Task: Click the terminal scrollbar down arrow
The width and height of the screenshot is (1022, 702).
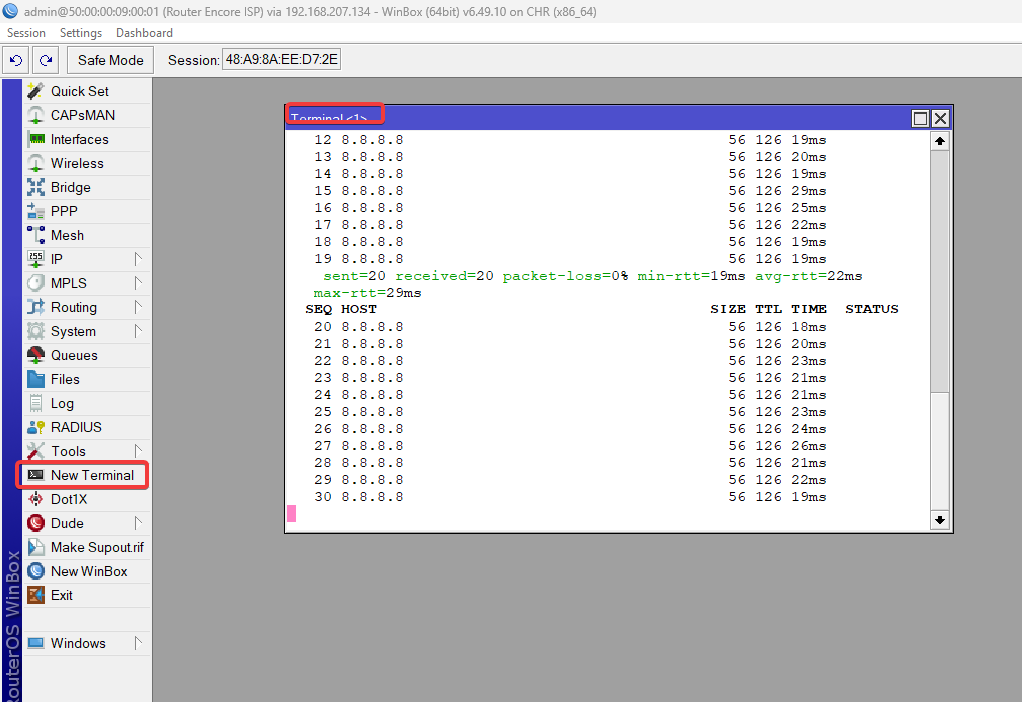Action: tap(939, 520)
